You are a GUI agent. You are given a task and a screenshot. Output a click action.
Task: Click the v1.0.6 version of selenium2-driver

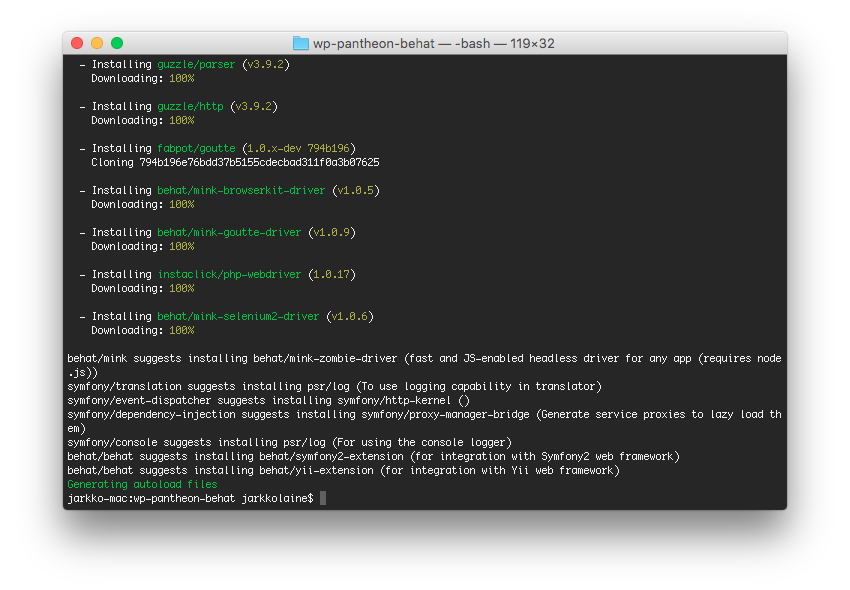[x=350, y=316]
